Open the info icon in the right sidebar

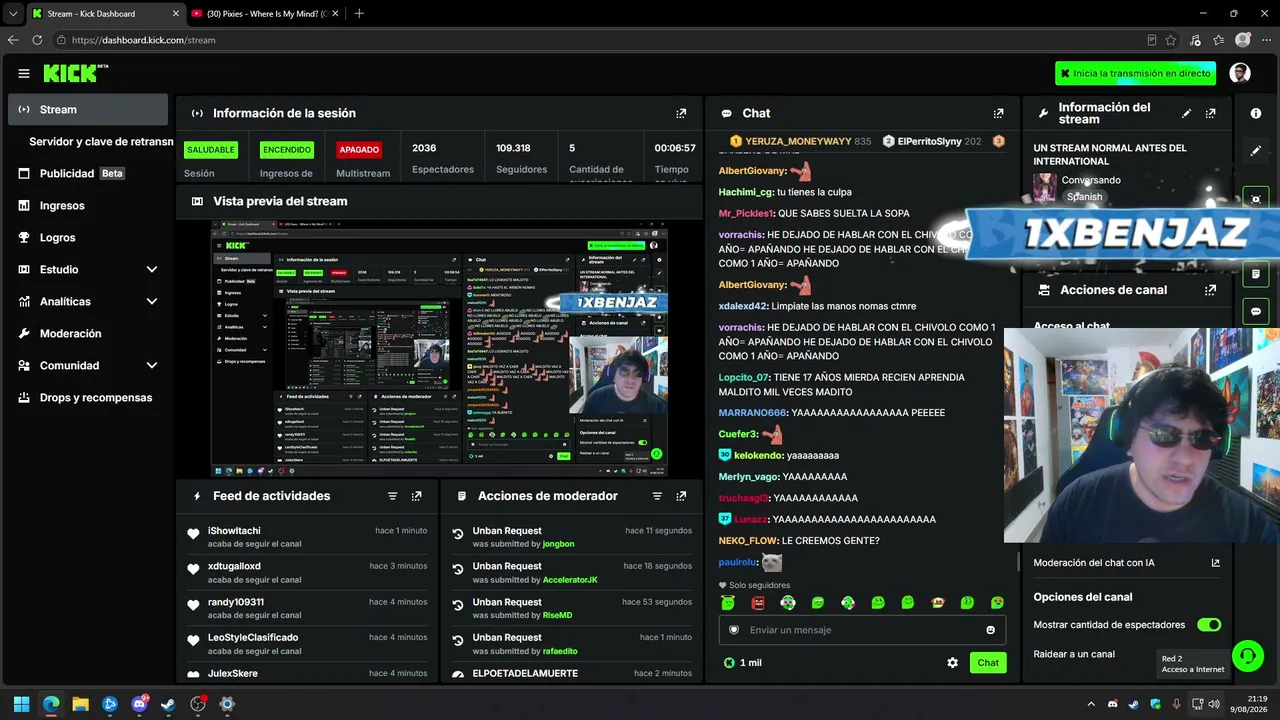[1256, 113]
